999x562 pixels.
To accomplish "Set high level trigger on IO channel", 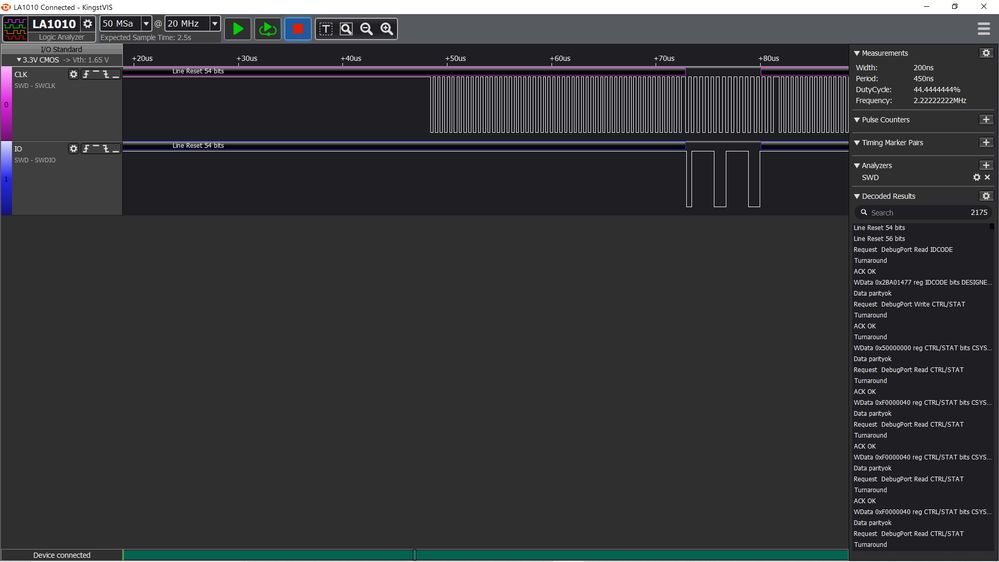I will point(96,148).
